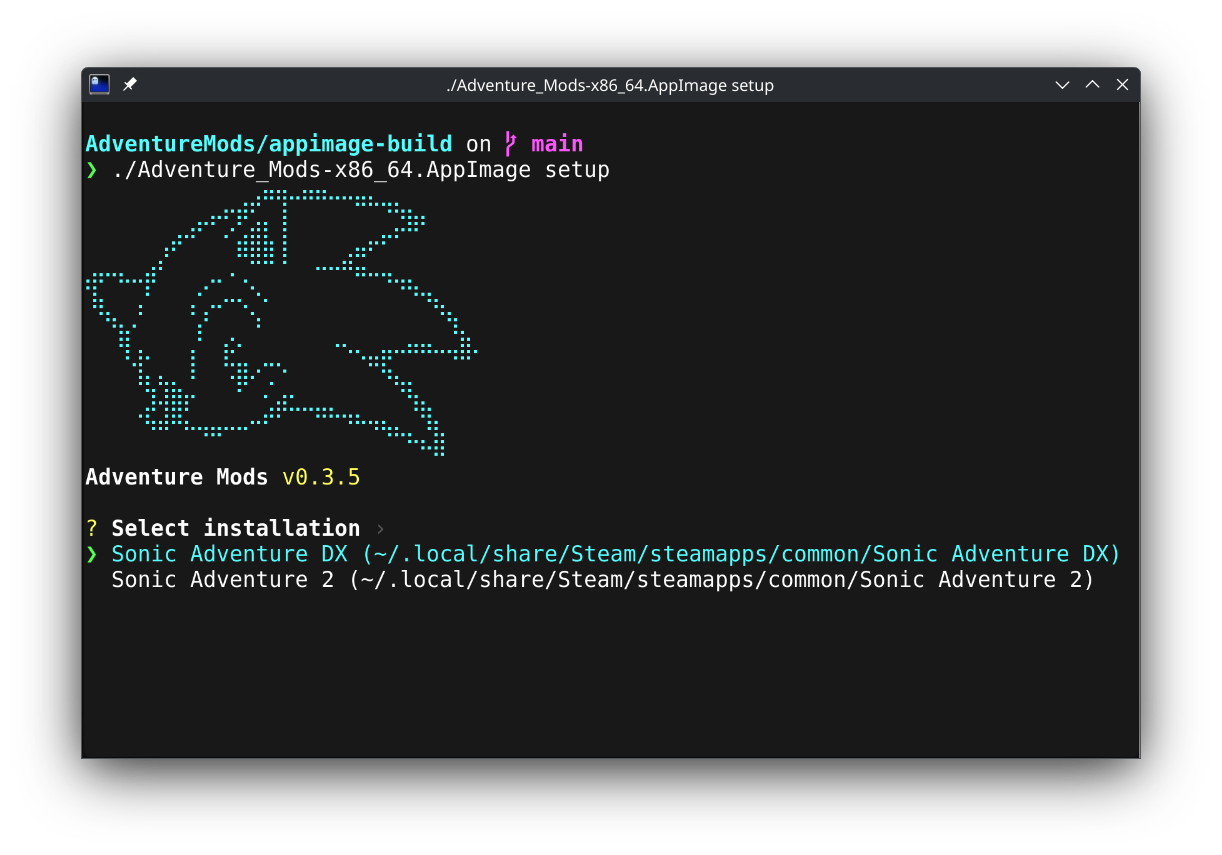Screen dimensions: 1222x855
Task: Click the window title bar text
Action: point(610,85)
